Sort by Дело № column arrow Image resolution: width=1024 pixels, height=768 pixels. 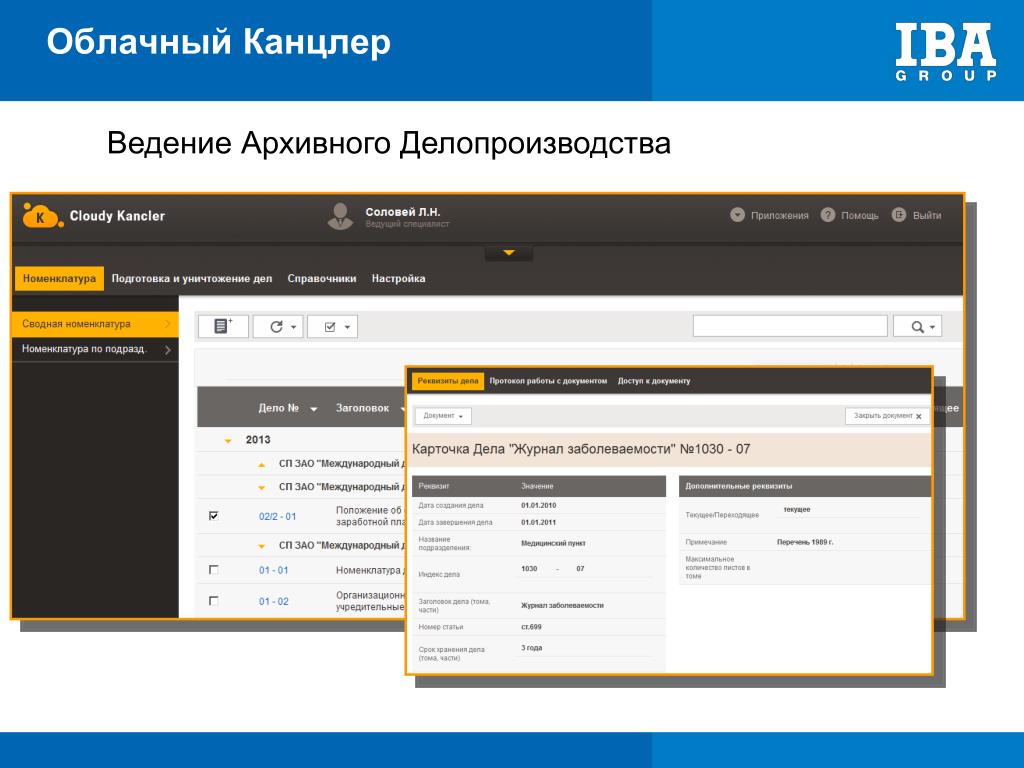pos(313,409)
